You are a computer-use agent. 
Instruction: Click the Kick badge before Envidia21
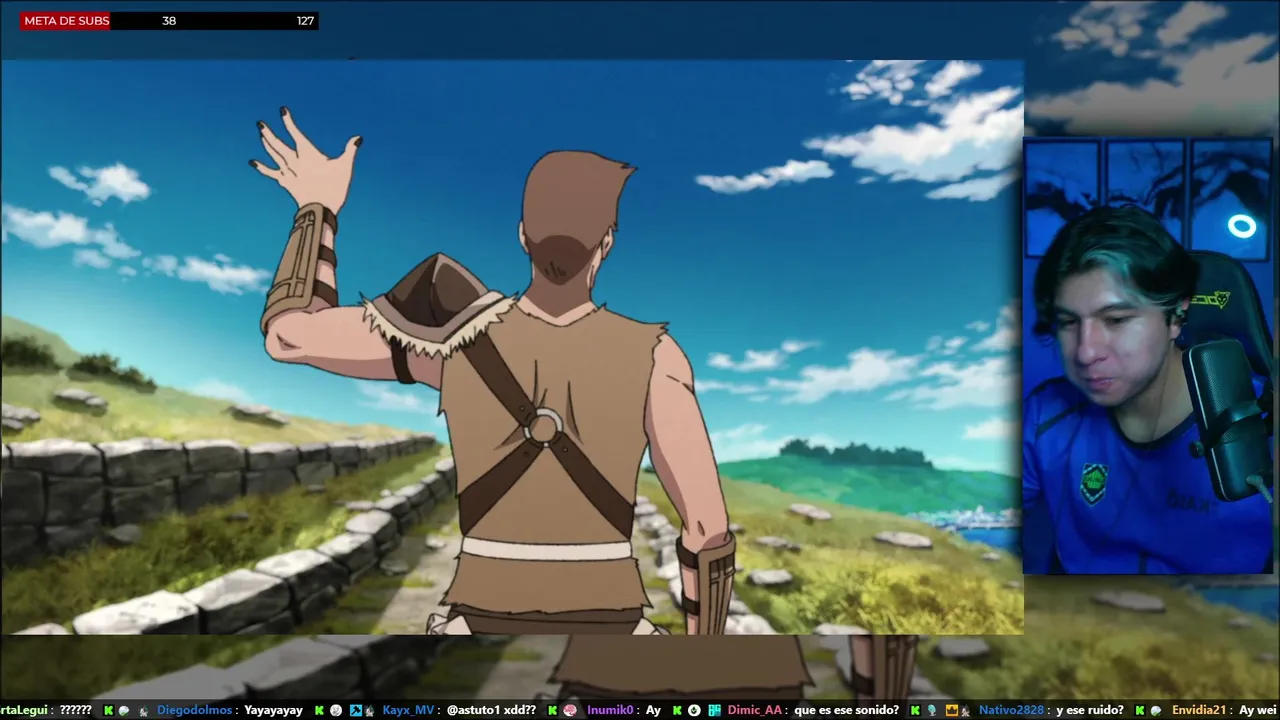1139,710
